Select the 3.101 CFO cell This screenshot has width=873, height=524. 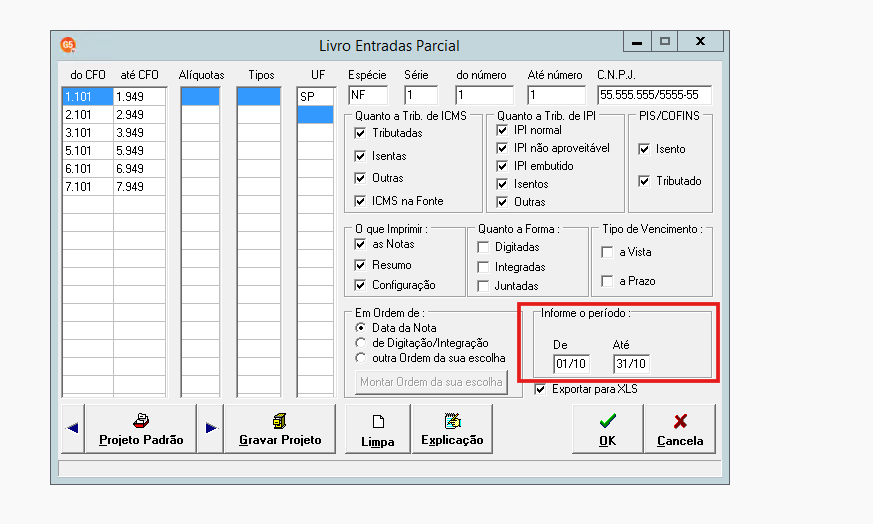click(88, 133)
